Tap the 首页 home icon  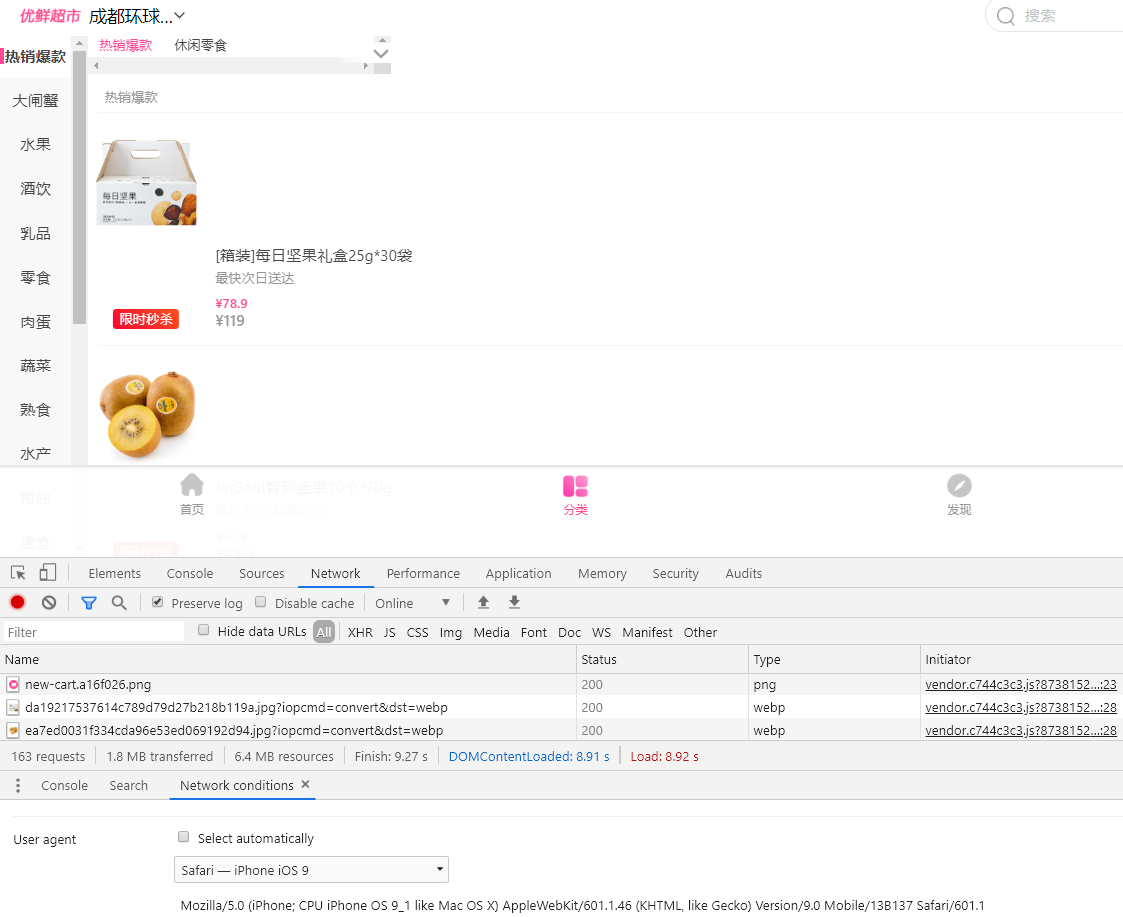coord(191,485)
